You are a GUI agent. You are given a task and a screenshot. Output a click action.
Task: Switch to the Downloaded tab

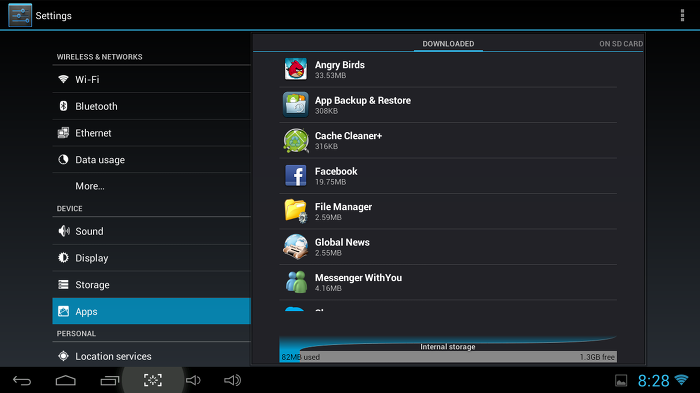point(448,44)
